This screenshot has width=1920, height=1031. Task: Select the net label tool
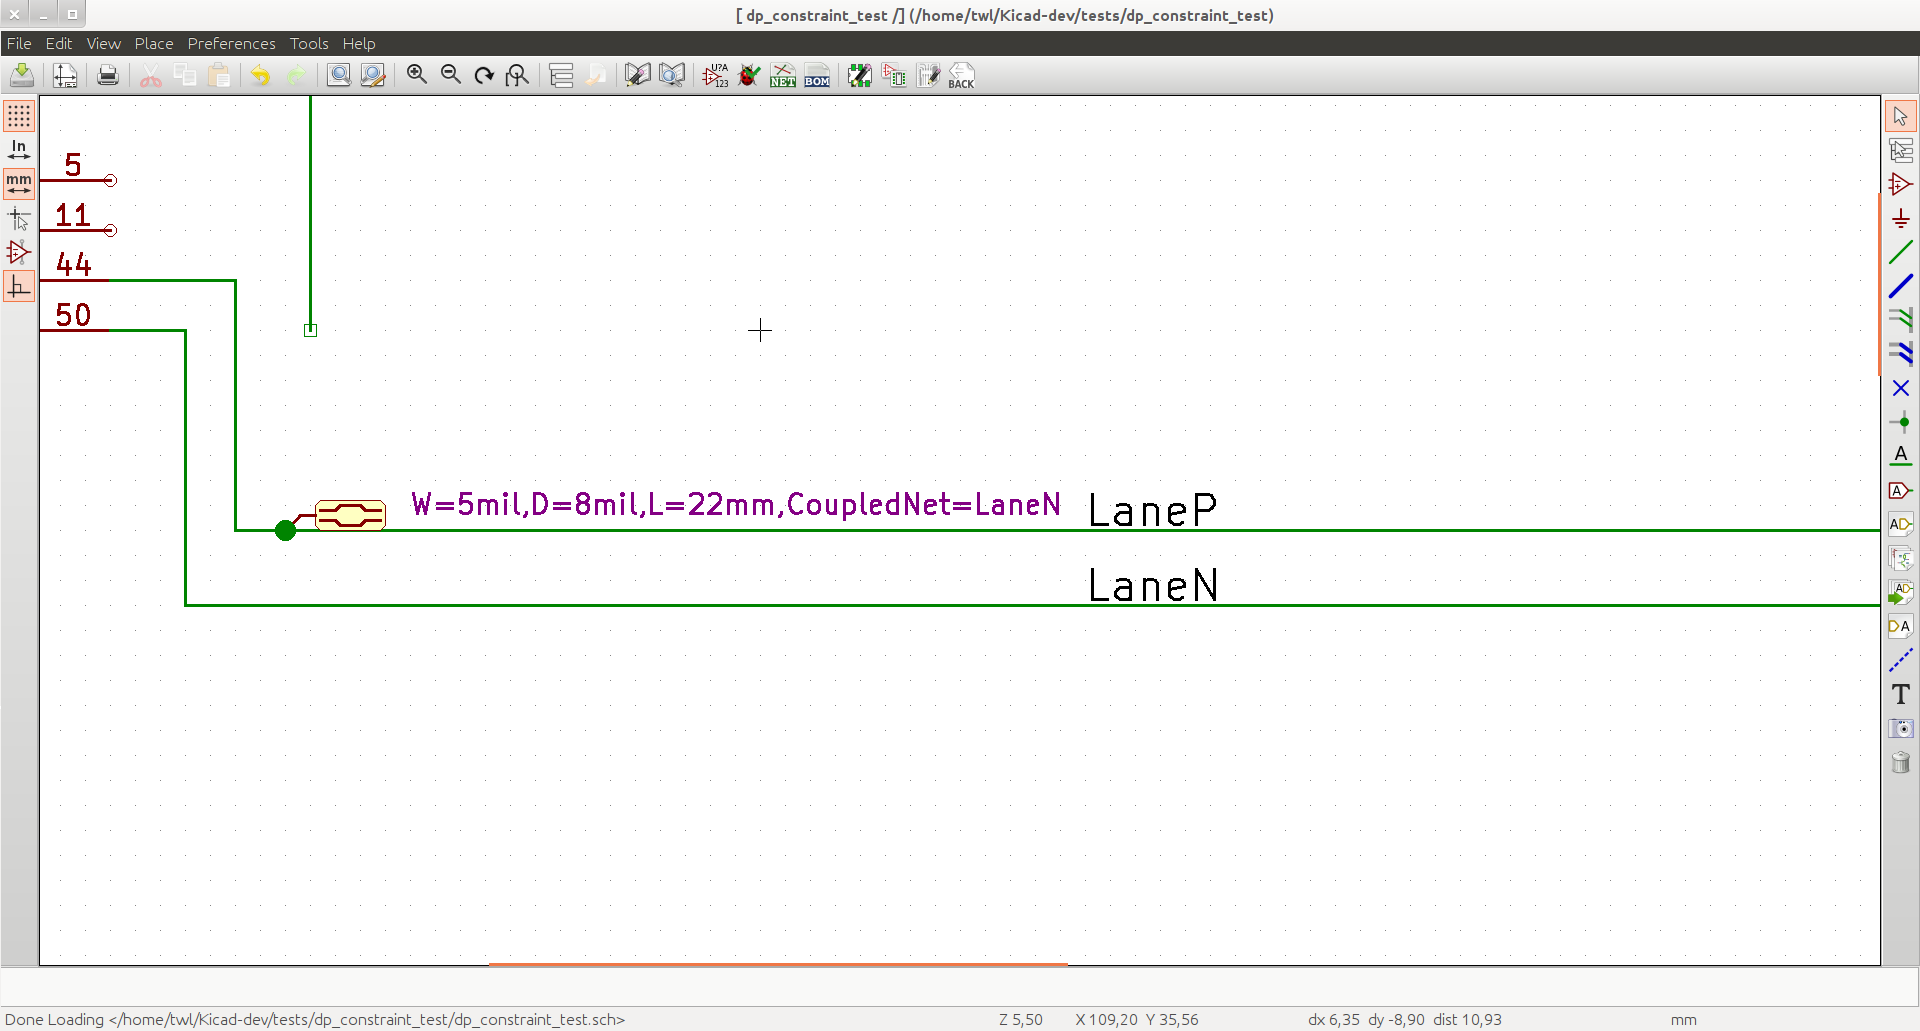coord(1901,456)
